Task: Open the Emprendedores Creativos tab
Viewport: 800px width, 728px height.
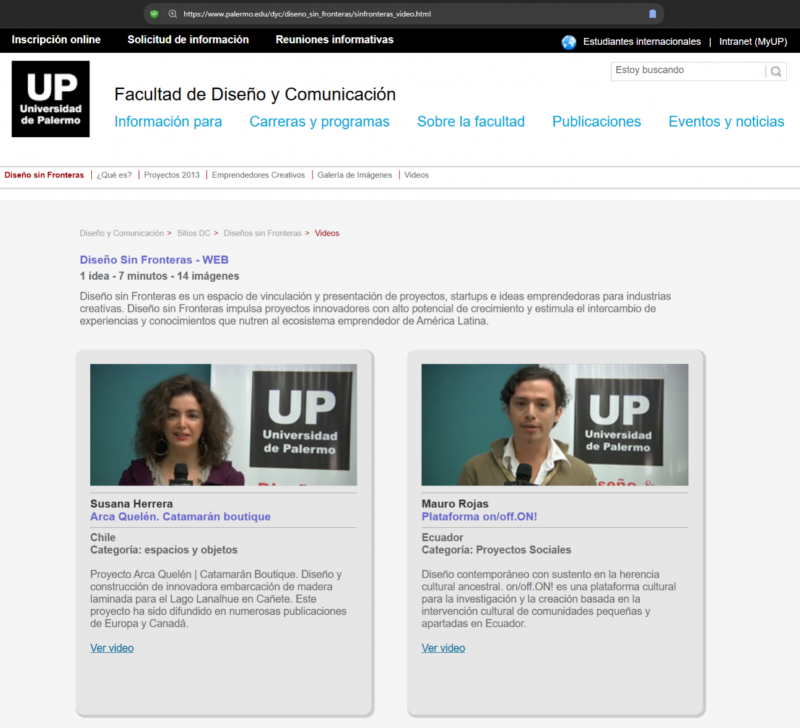Action: [x=258, y=175]
